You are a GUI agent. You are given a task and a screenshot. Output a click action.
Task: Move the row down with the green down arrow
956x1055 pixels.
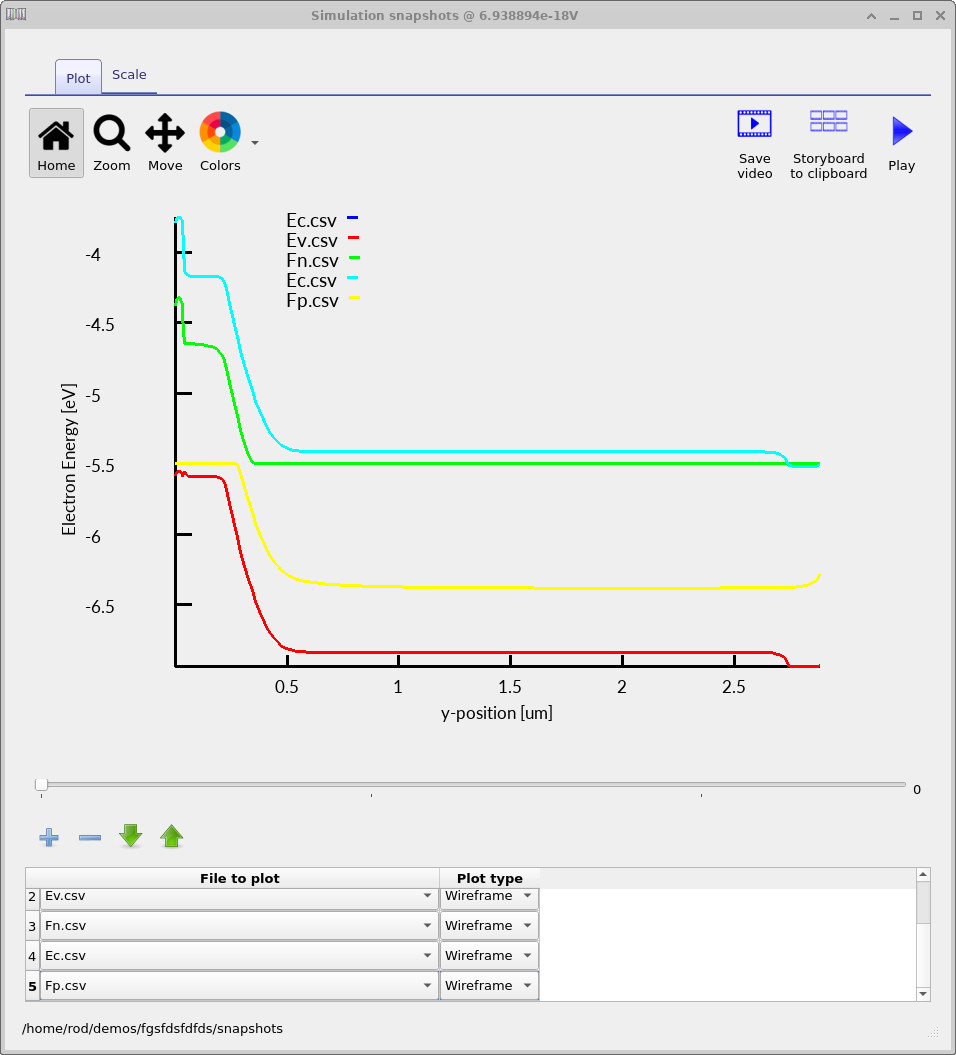[x=131, y=836]
